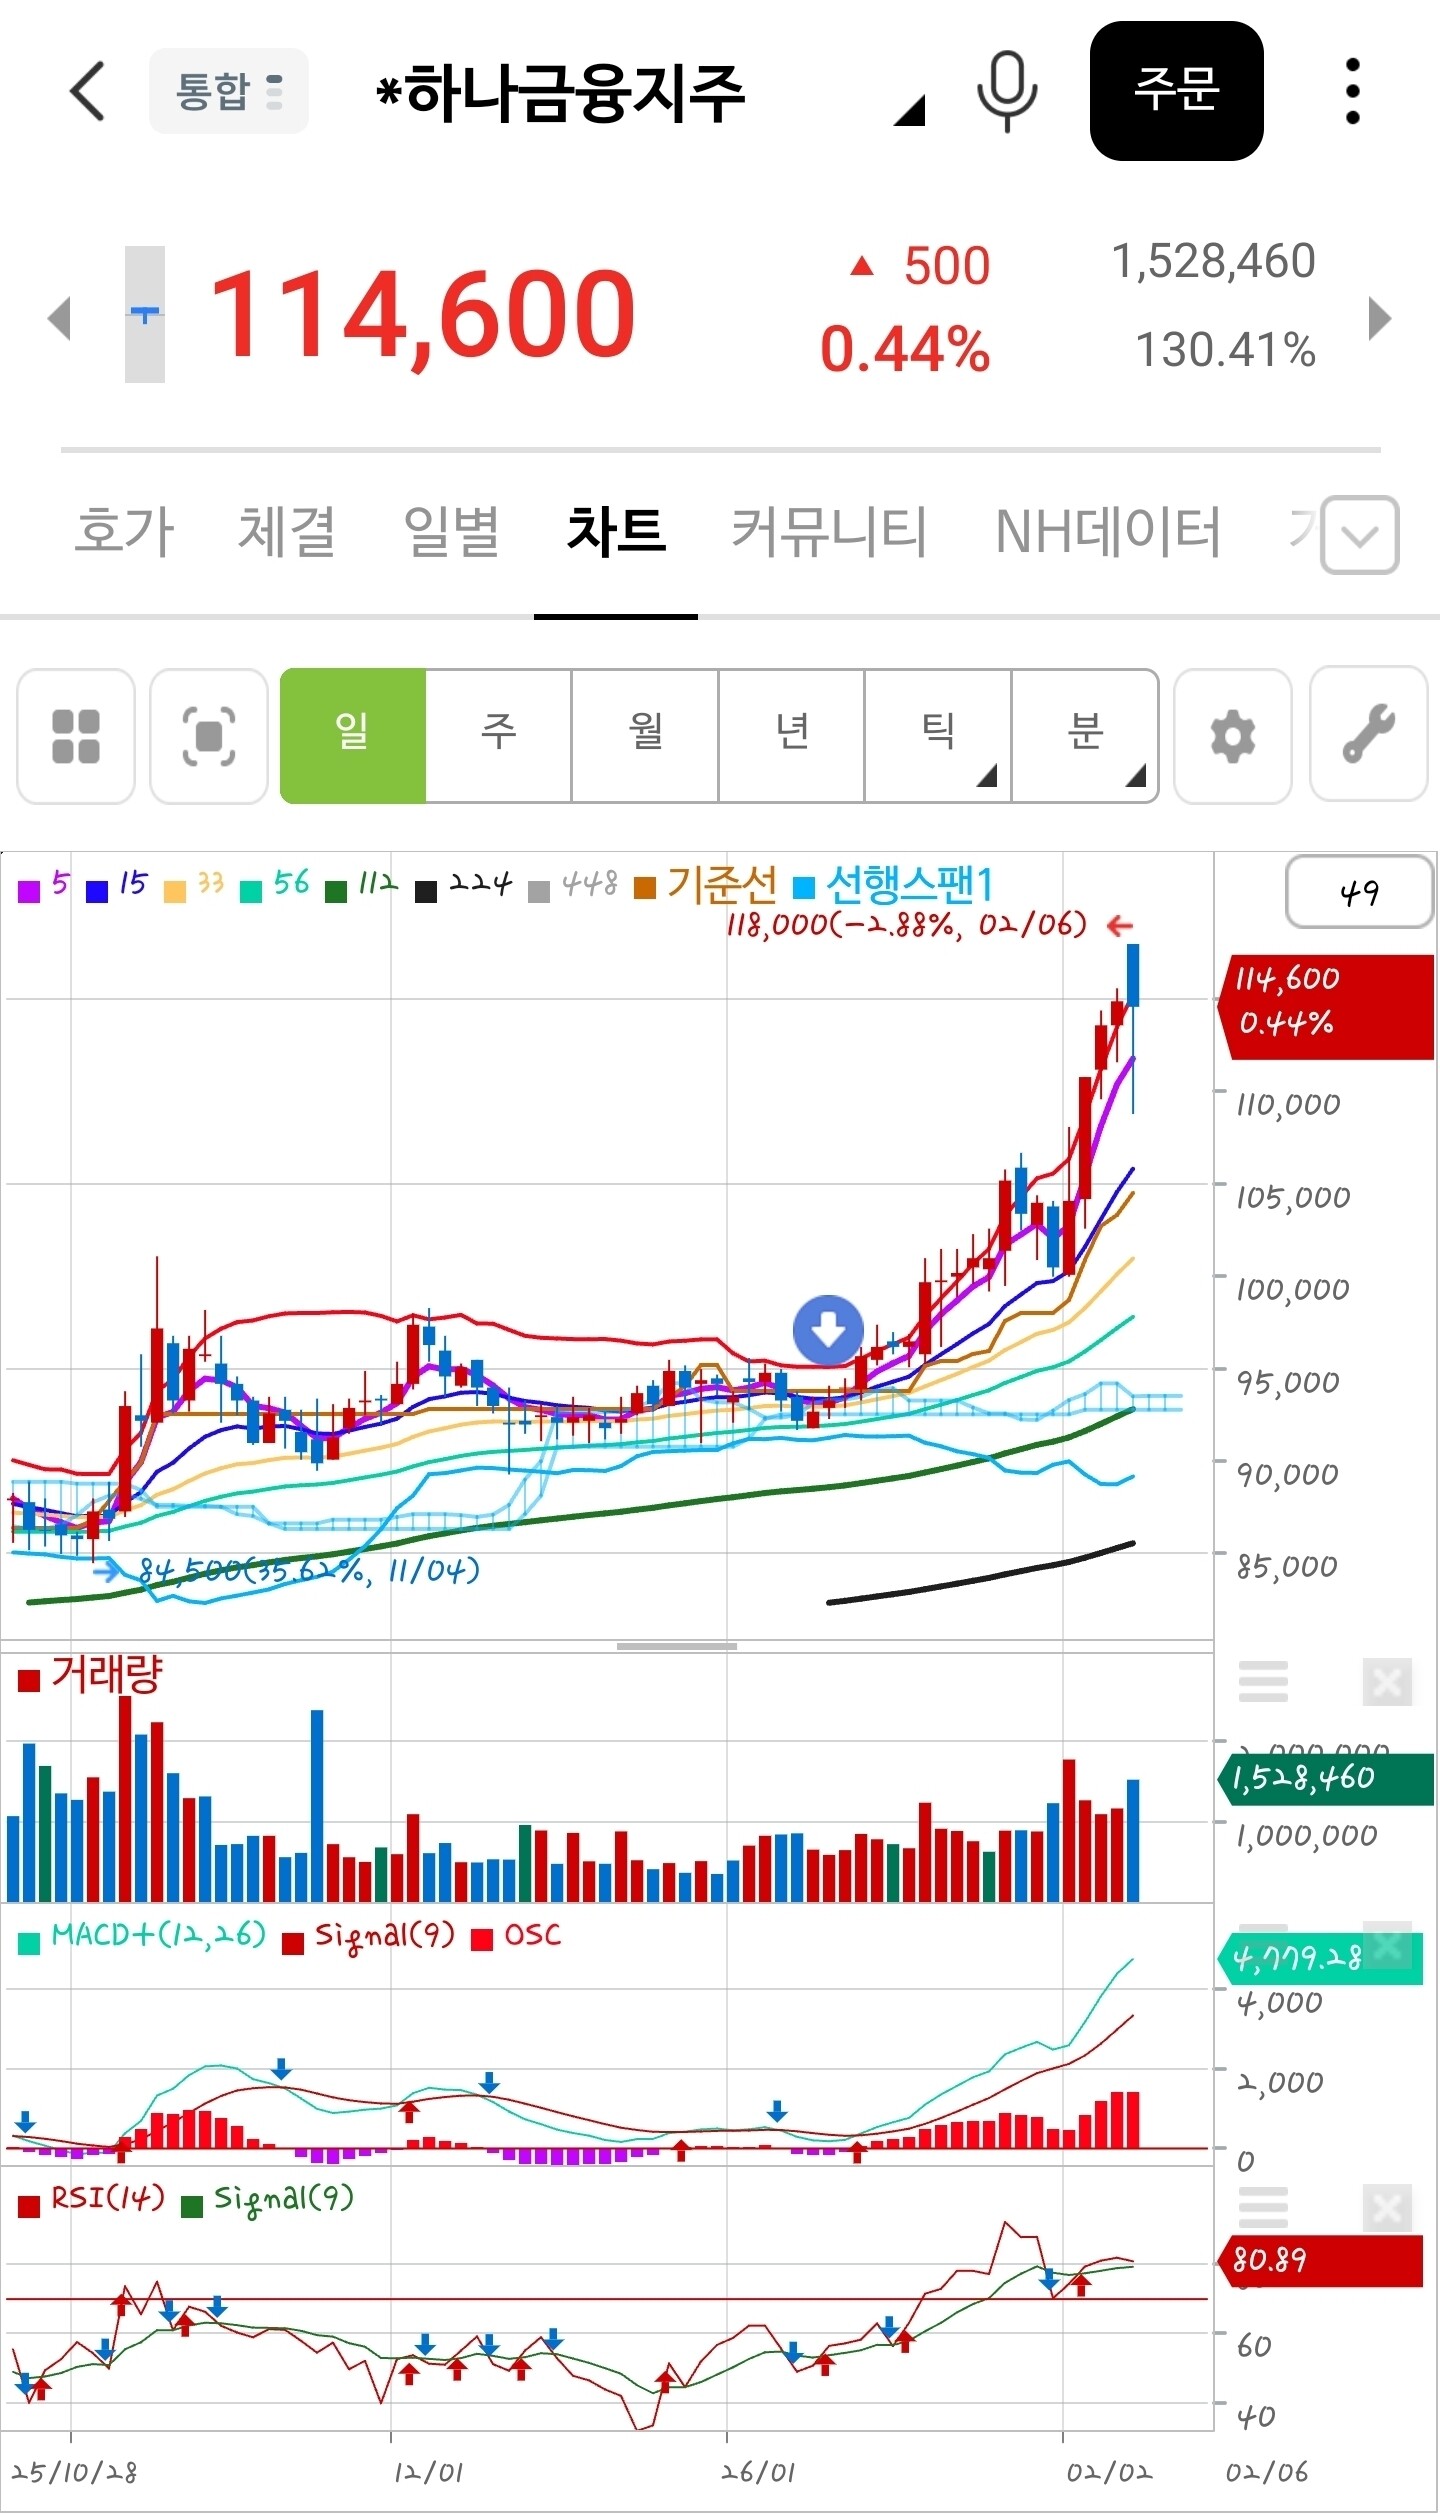Tap the blue down-arrow chart marker
The height and width of the screenshot is (2513, 1440).
(828, 1330)
